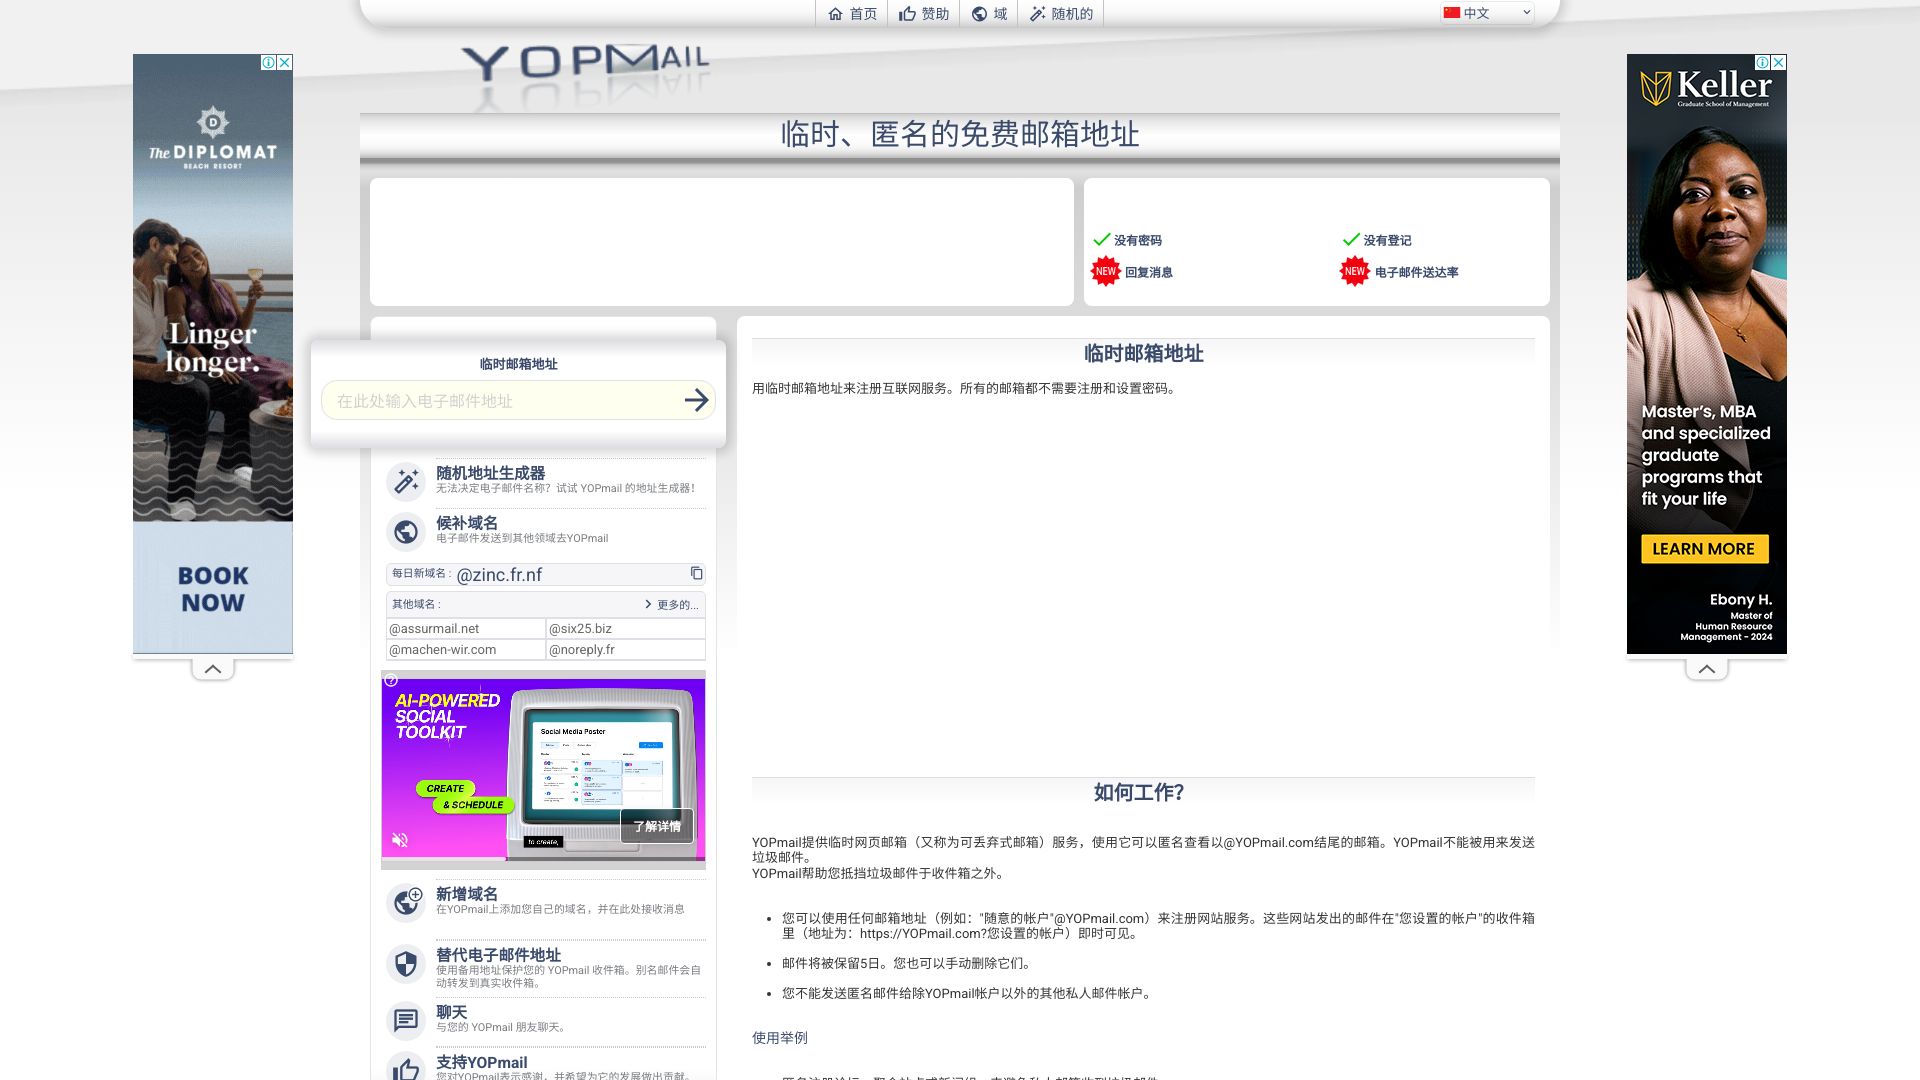Collapse the left Diplomat ad with chevron

[x=213, y=669]
